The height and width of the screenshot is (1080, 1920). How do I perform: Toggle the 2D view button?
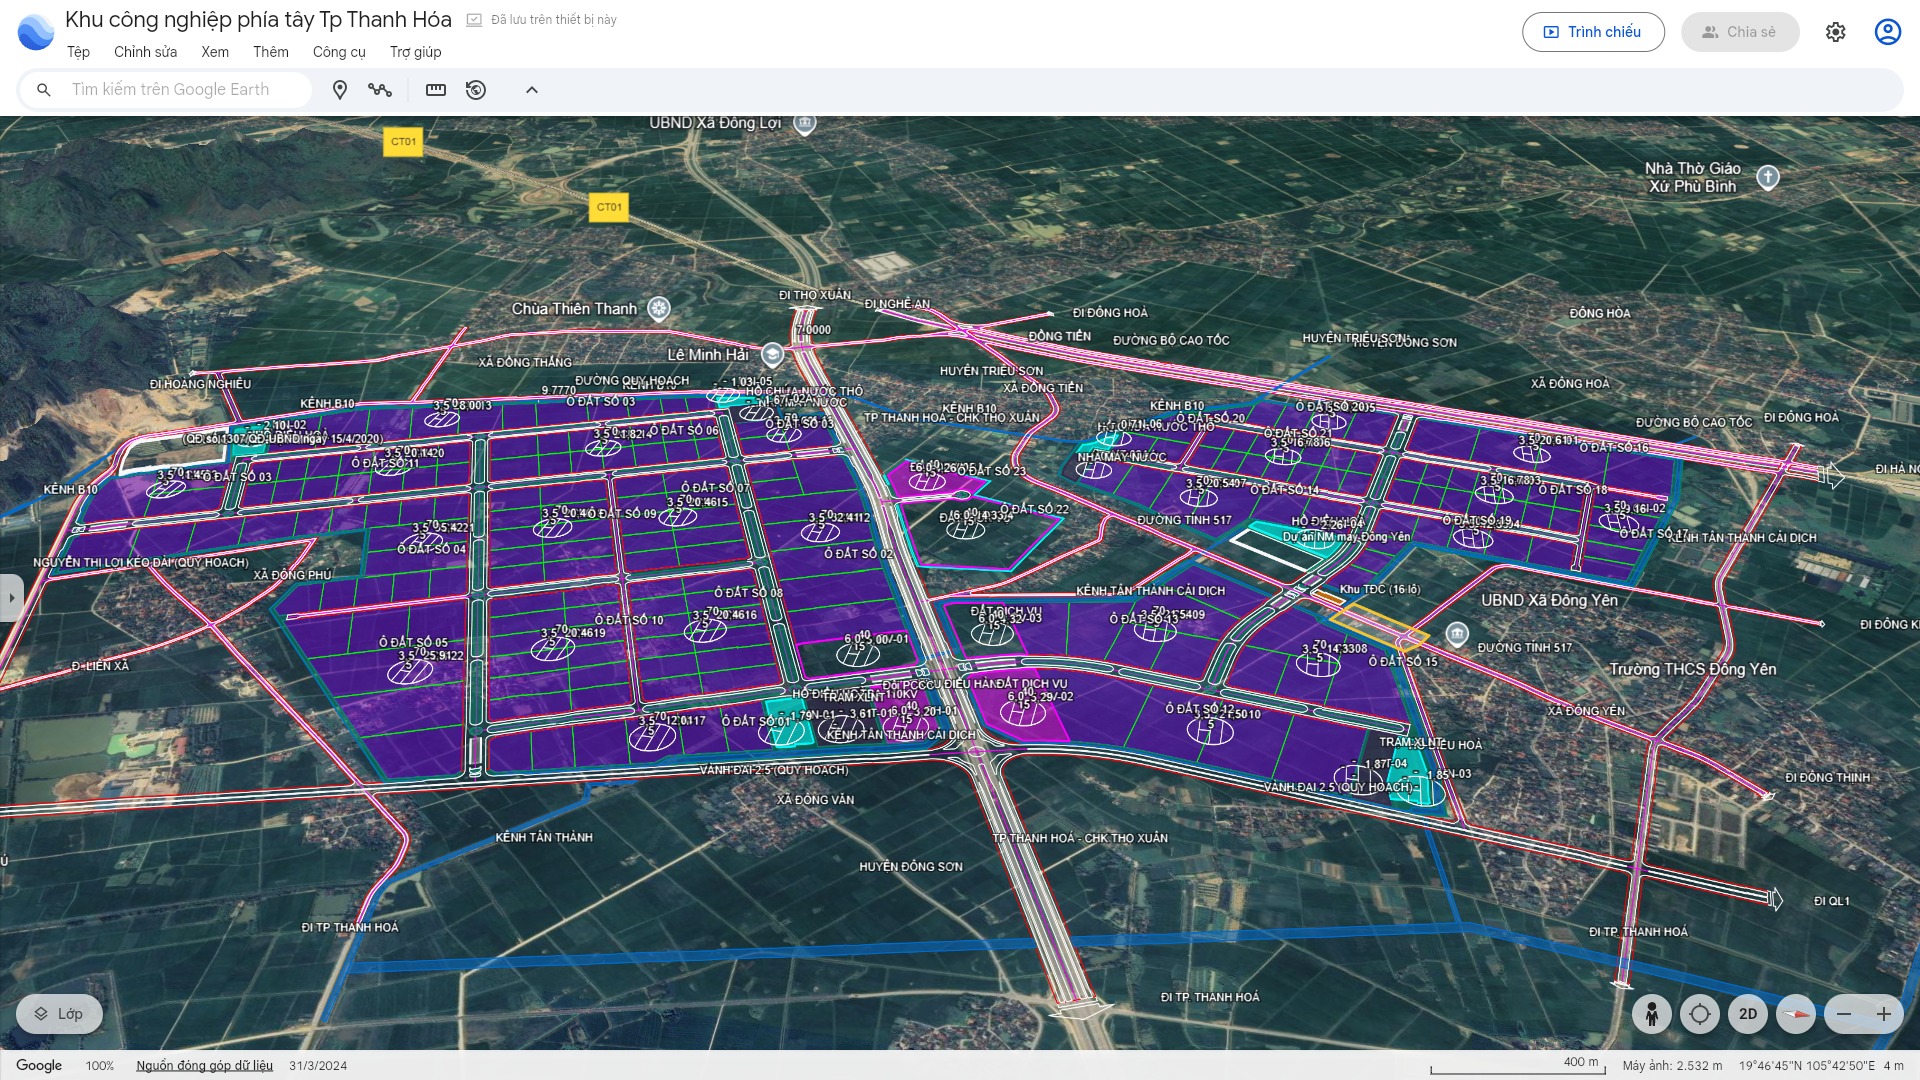pos(1748,1014)
